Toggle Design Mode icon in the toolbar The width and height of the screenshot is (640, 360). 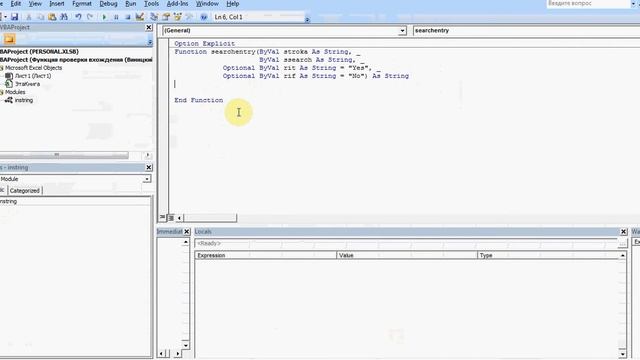tap(140, 17)
